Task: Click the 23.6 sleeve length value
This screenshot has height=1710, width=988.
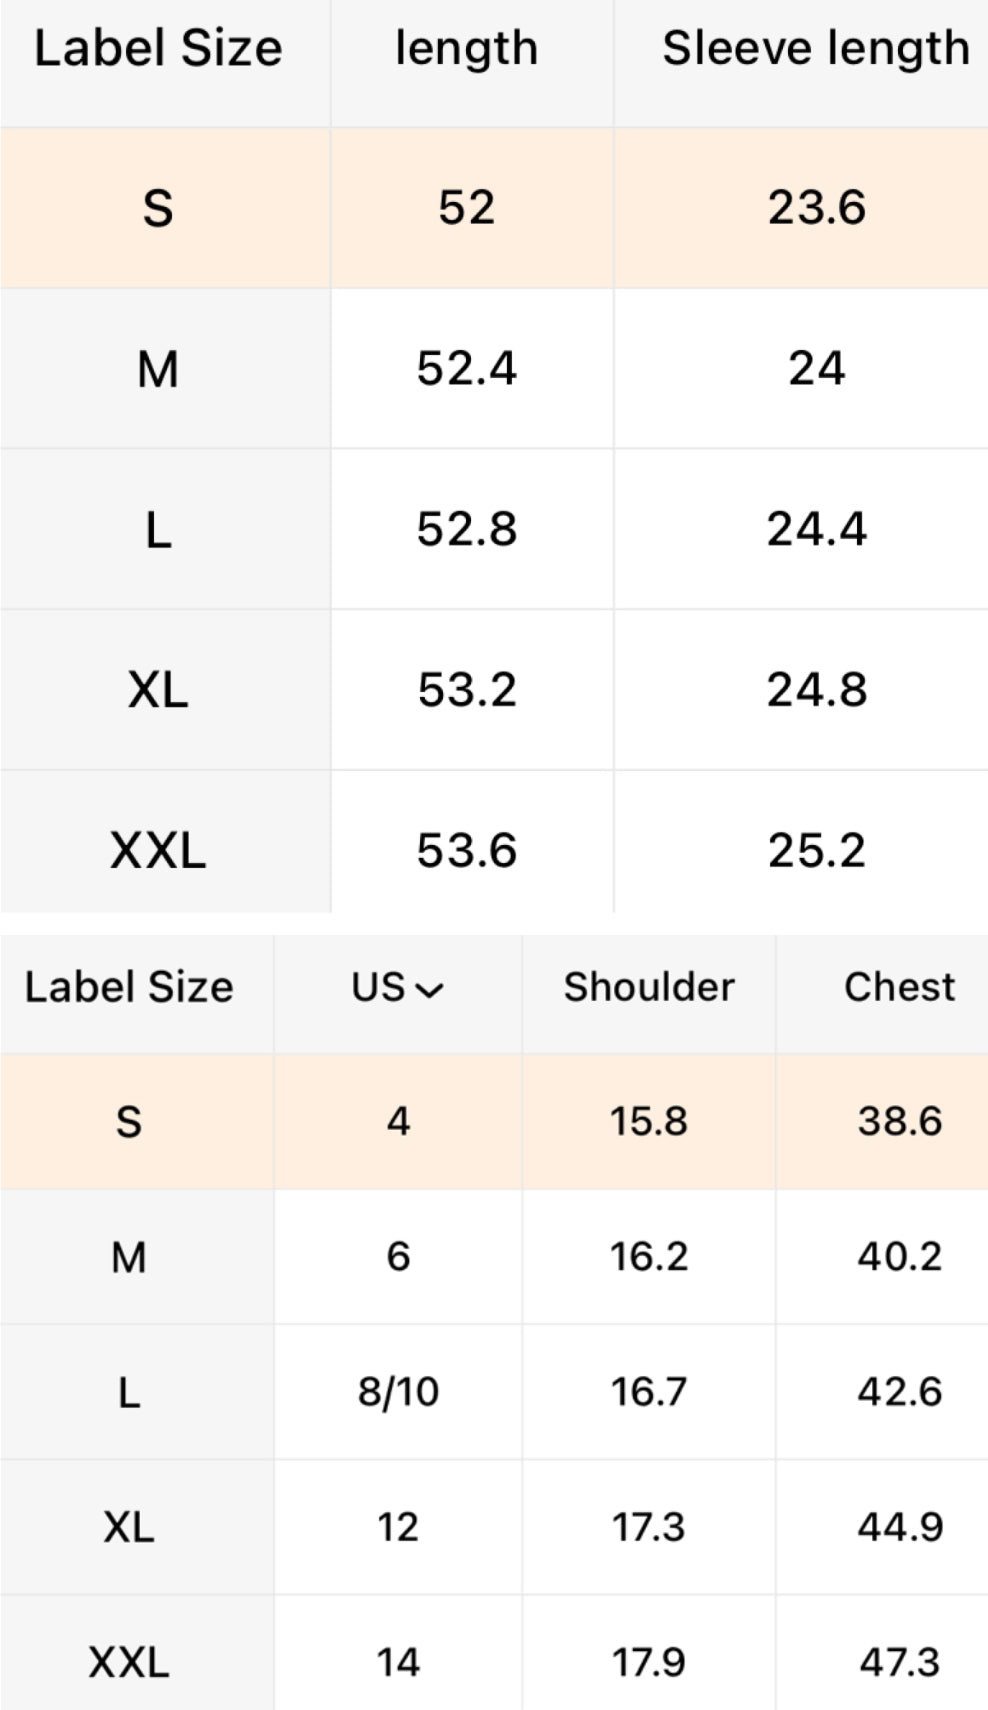Action: click(x=816, y=209)
